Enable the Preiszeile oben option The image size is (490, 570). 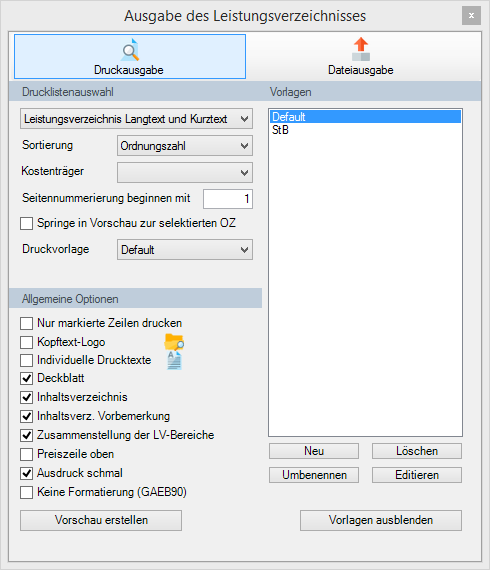coord(27,454)
